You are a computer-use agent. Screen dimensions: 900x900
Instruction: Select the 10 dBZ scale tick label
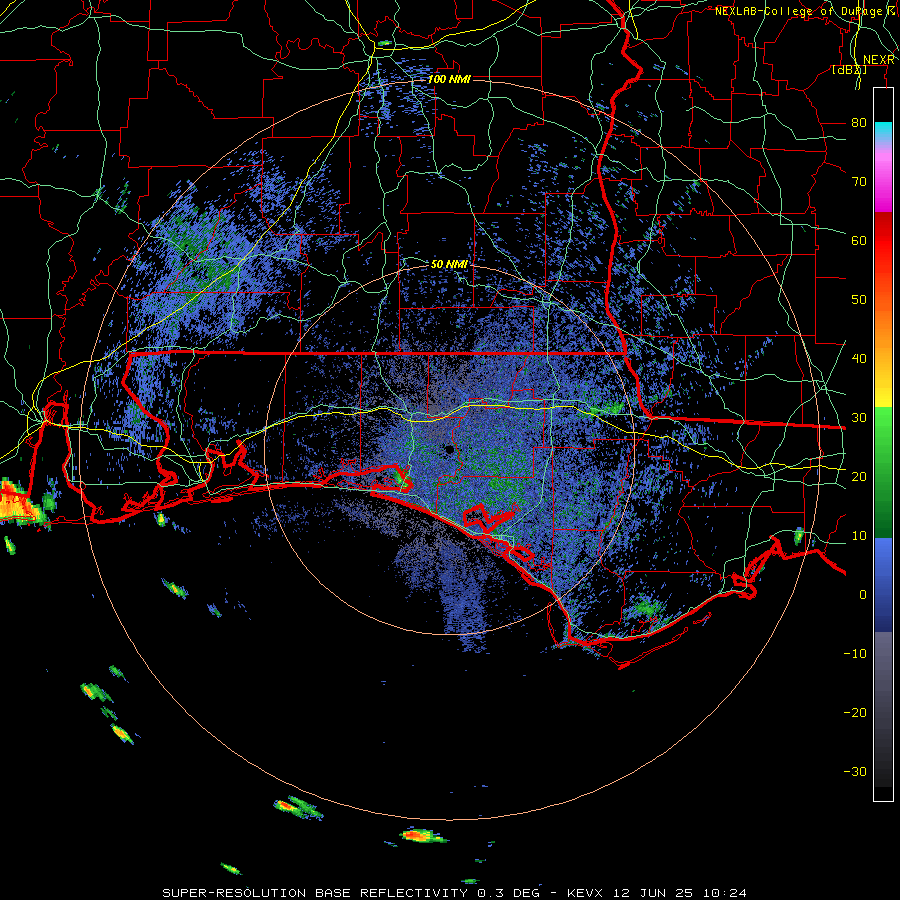tap(859, 536)
